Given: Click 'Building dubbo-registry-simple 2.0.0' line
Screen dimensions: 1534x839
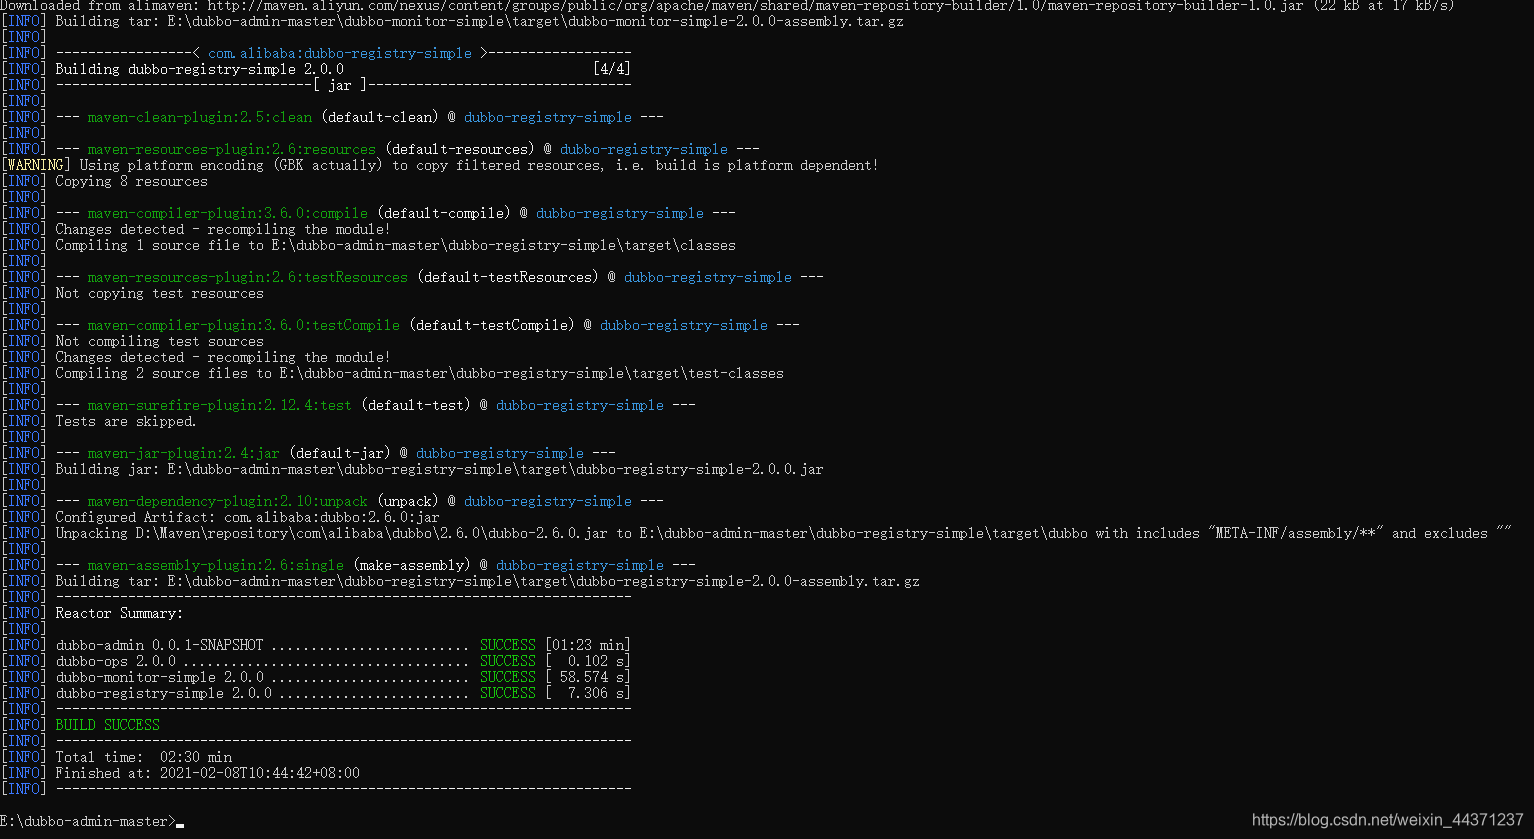Looking at the screenshot, I should pyautogui.click(x=199, y=69).
